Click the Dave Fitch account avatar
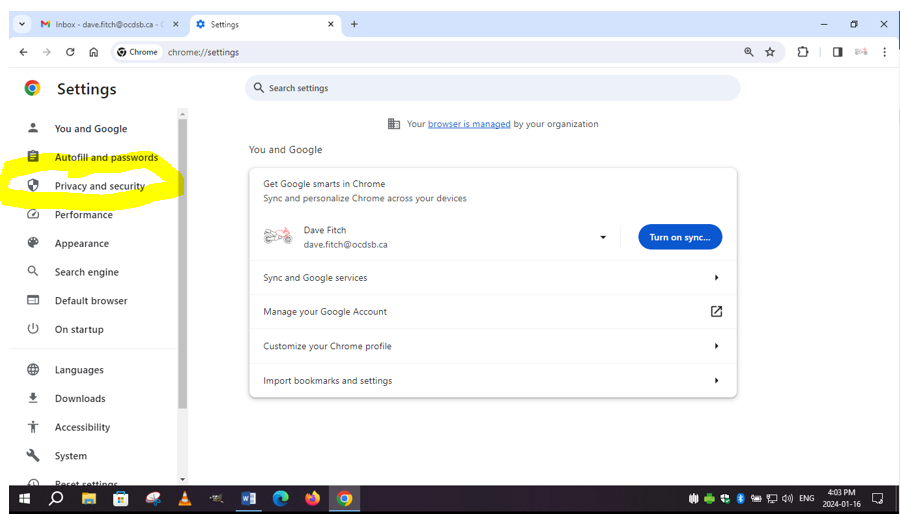900x514 pixels. point(278,236)
